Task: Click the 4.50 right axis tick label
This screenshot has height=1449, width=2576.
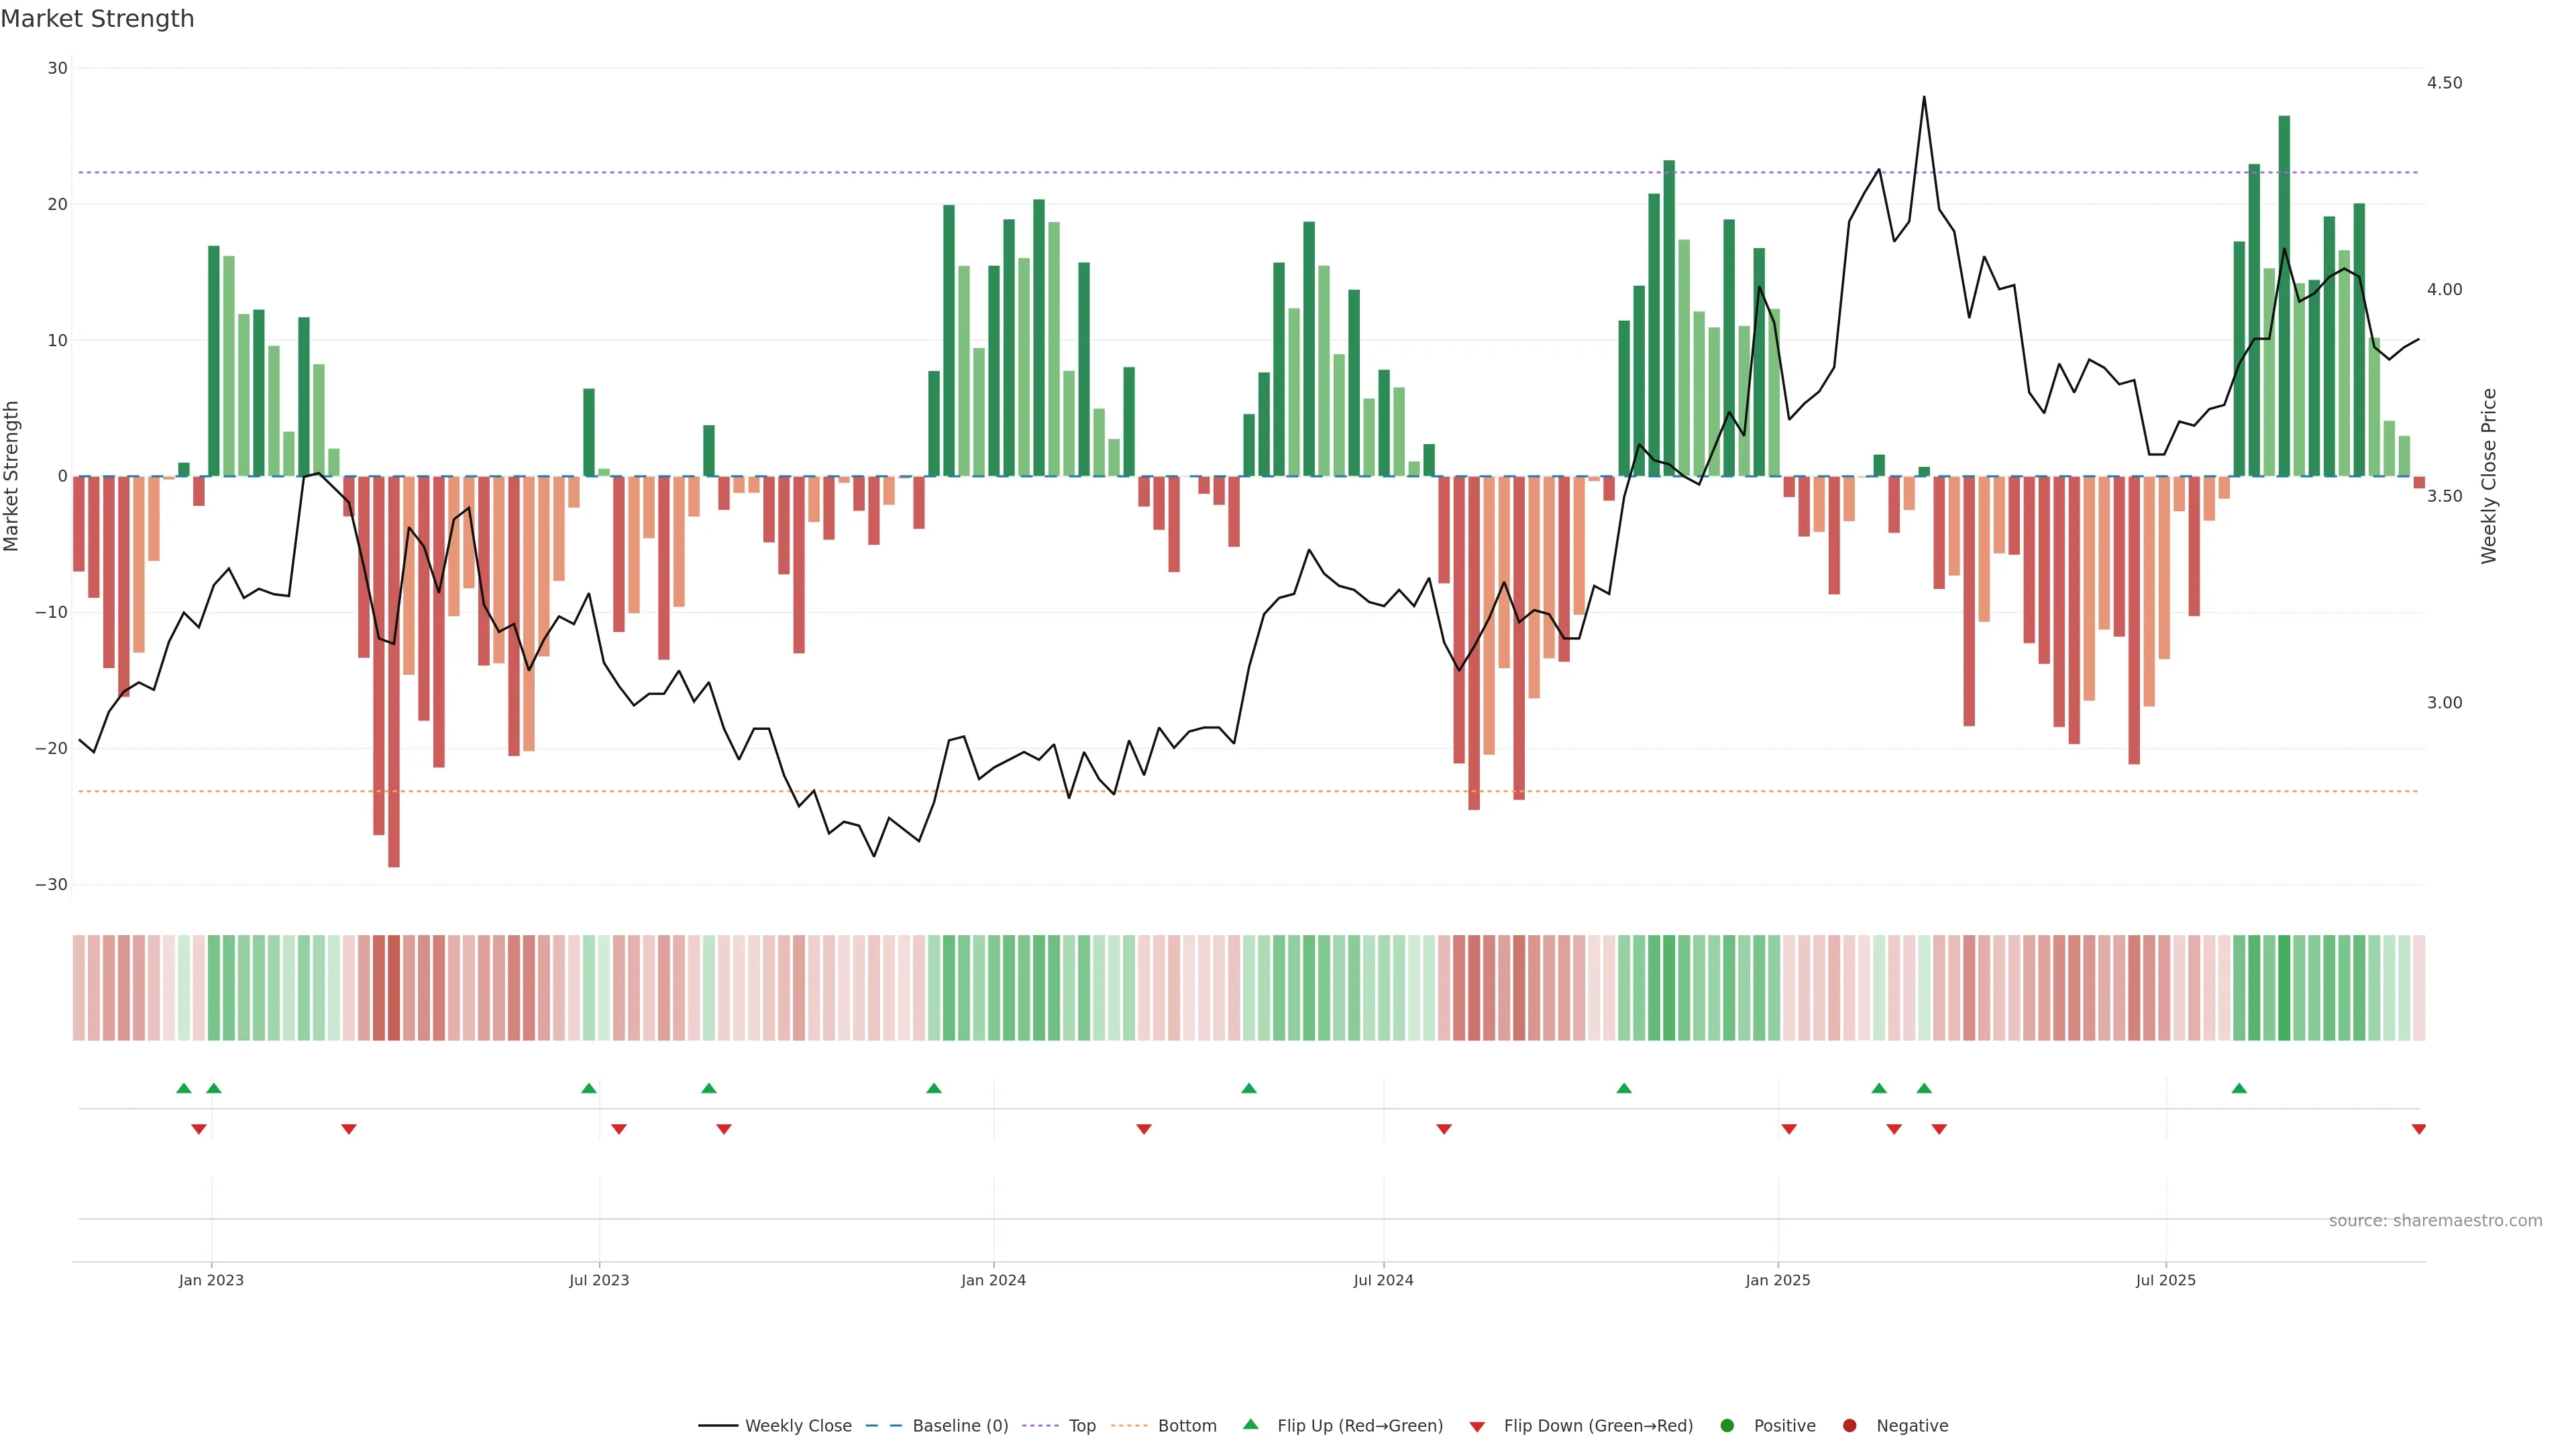Action: (2444, 83)
